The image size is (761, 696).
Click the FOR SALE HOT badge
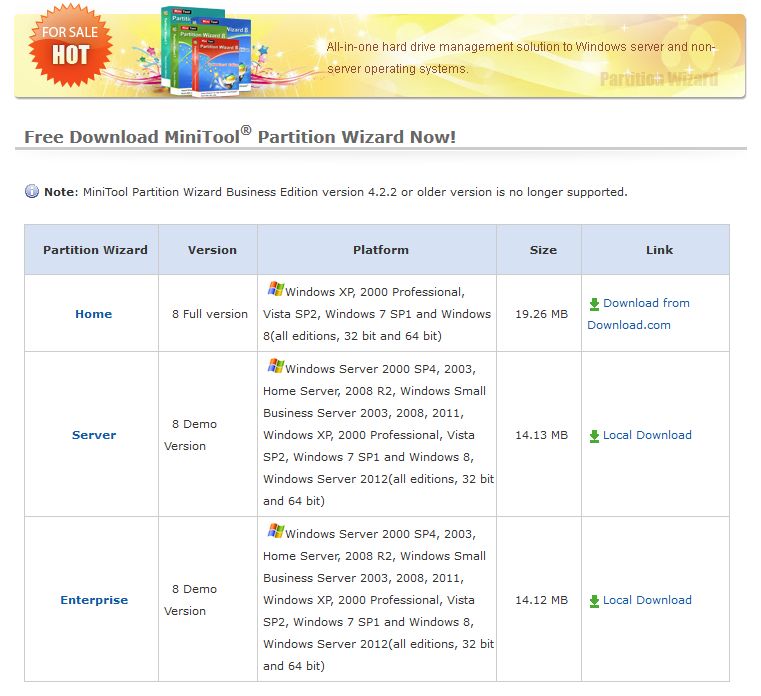(70, 45)
